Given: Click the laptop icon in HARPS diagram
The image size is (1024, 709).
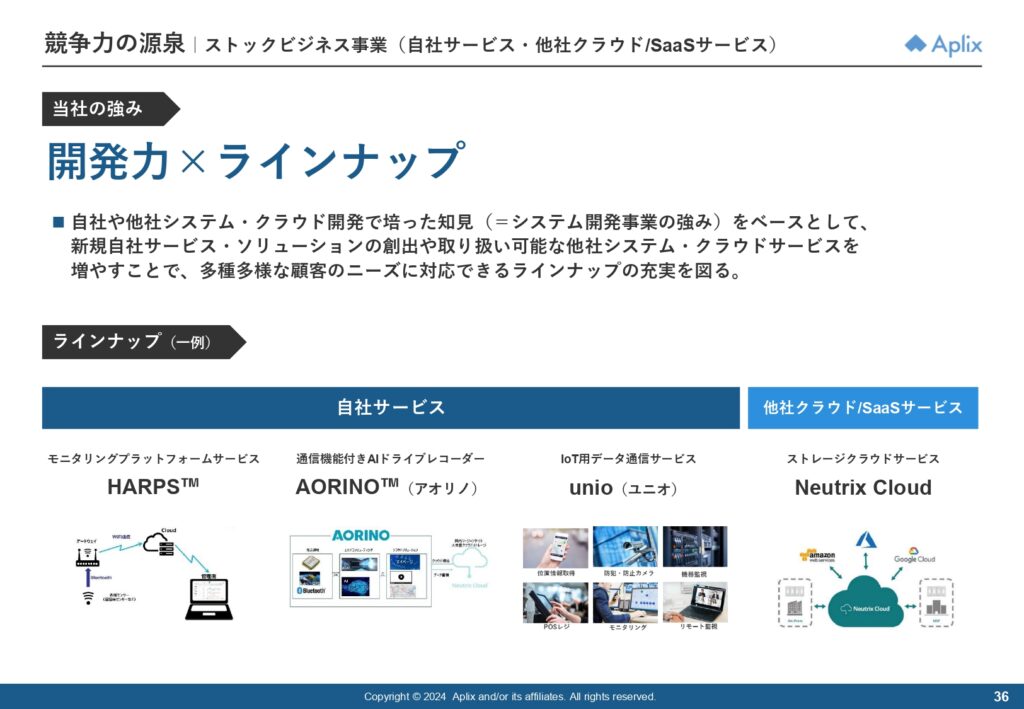Looking at the screenshot, I should click(209, 599).
